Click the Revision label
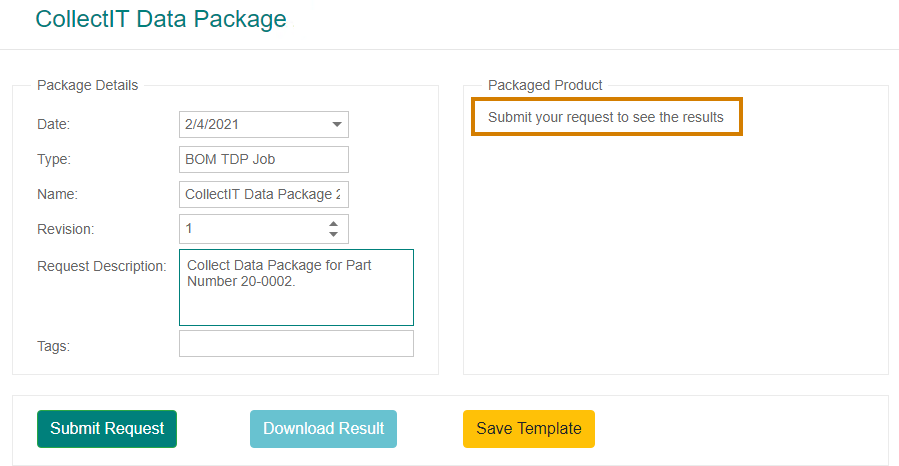899x466 pixels. [65, 229]
